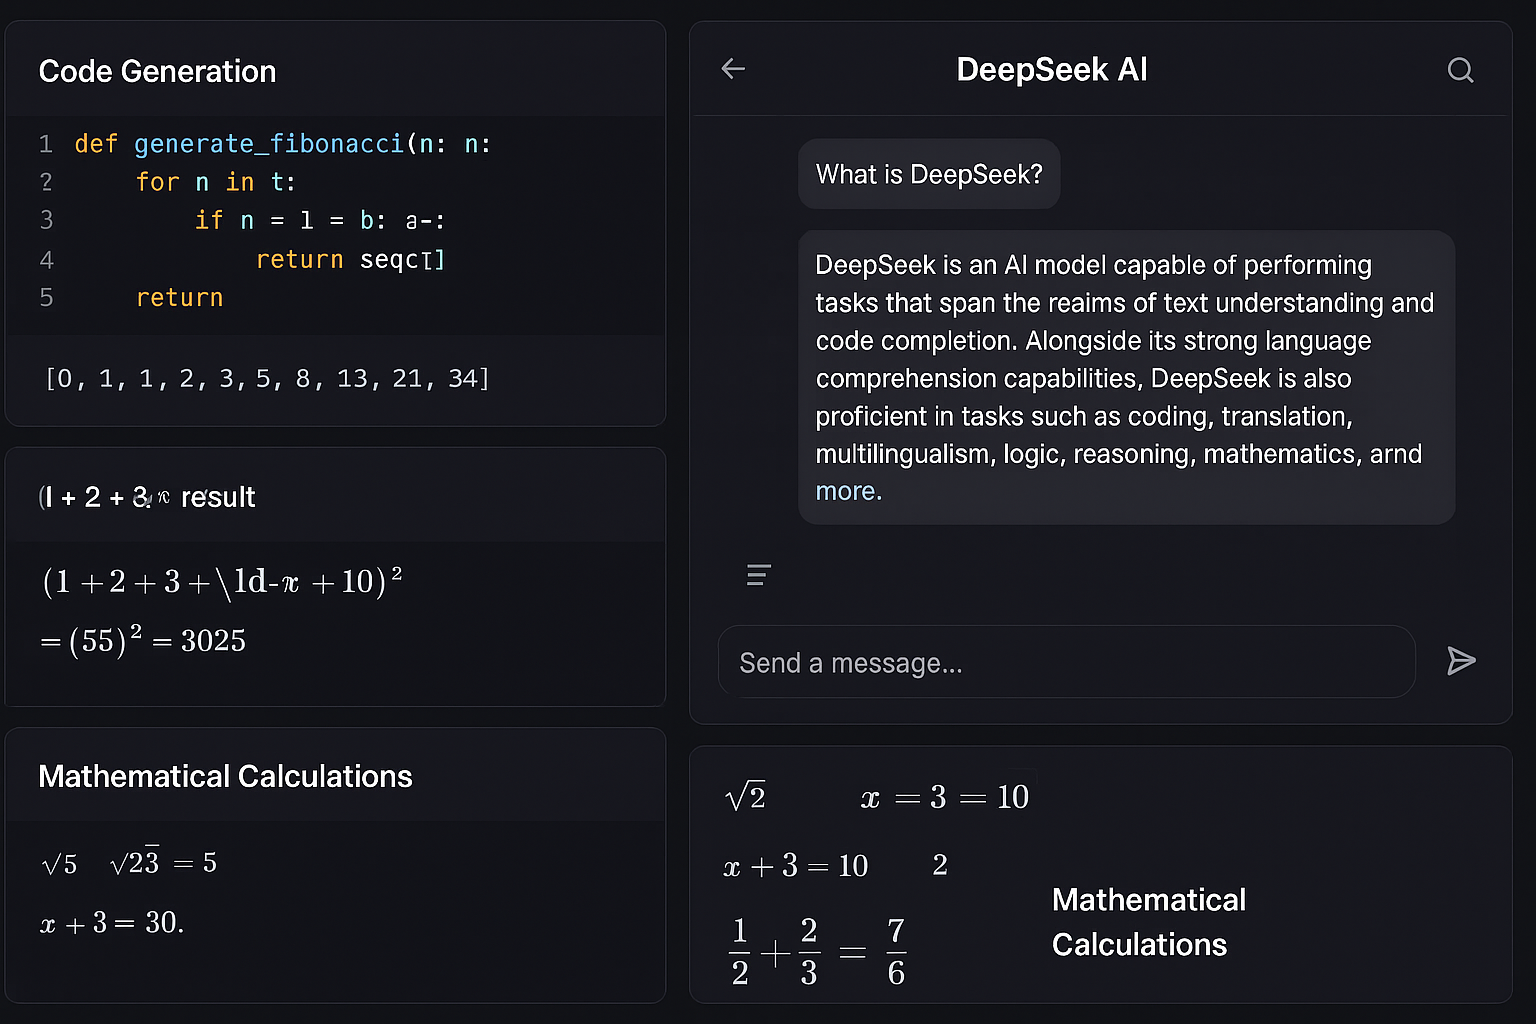Click the DeepSeek AI chat title
Viewport: 1536px width, 1024px height.
pos(1051,70)
